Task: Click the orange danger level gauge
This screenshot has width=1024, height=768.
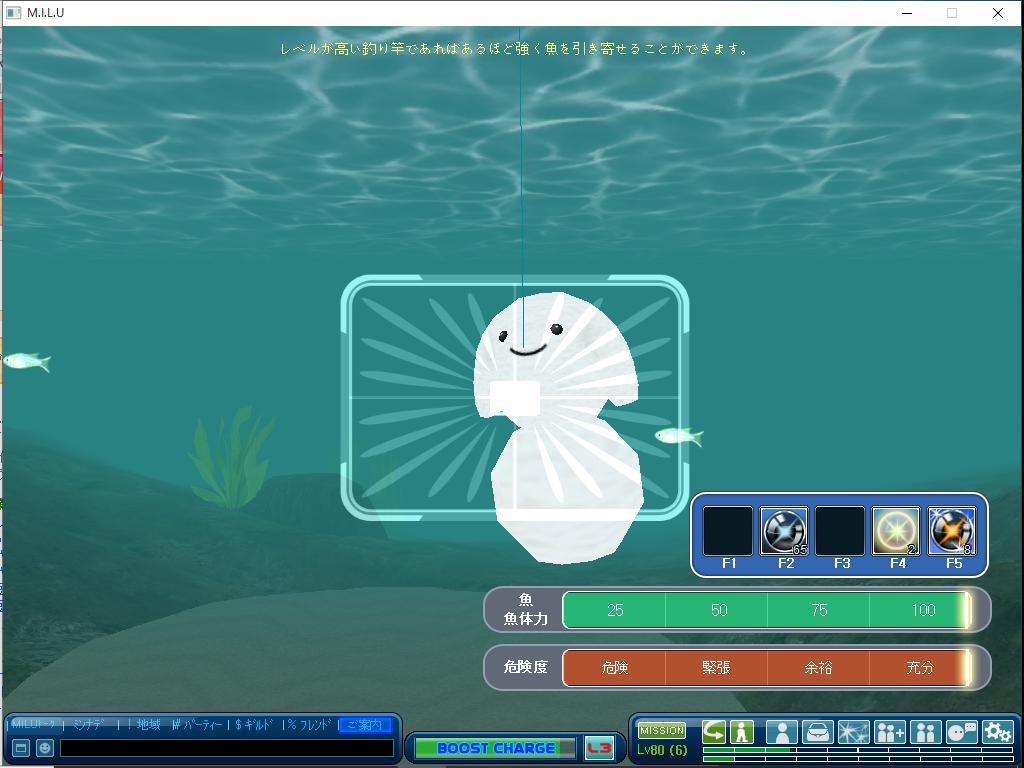Action: click(x=767, y=667)
